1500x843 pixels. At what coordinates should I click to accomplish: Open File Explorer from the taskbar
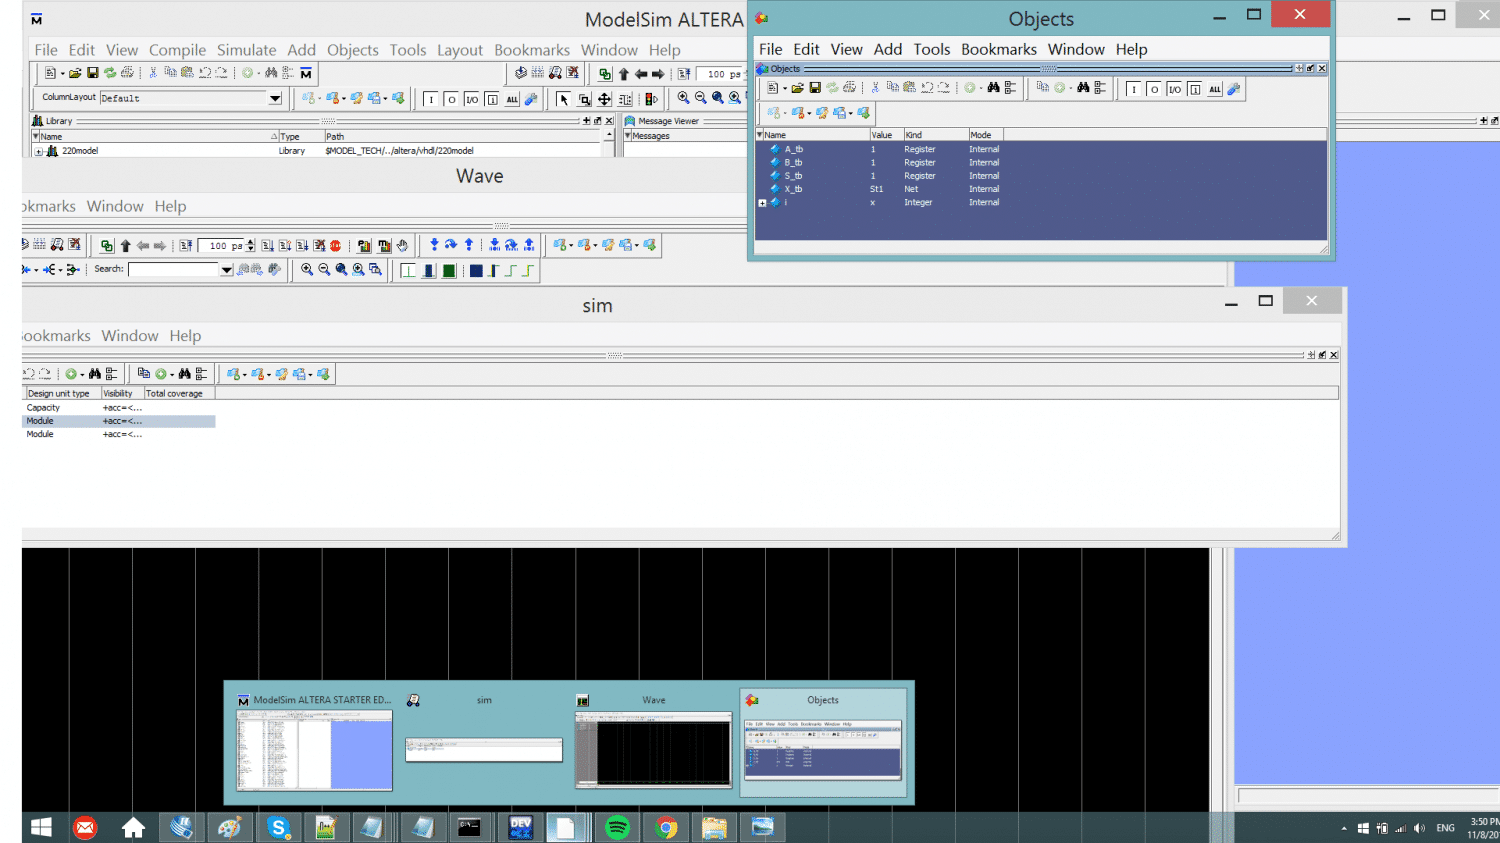coord(714,827)
